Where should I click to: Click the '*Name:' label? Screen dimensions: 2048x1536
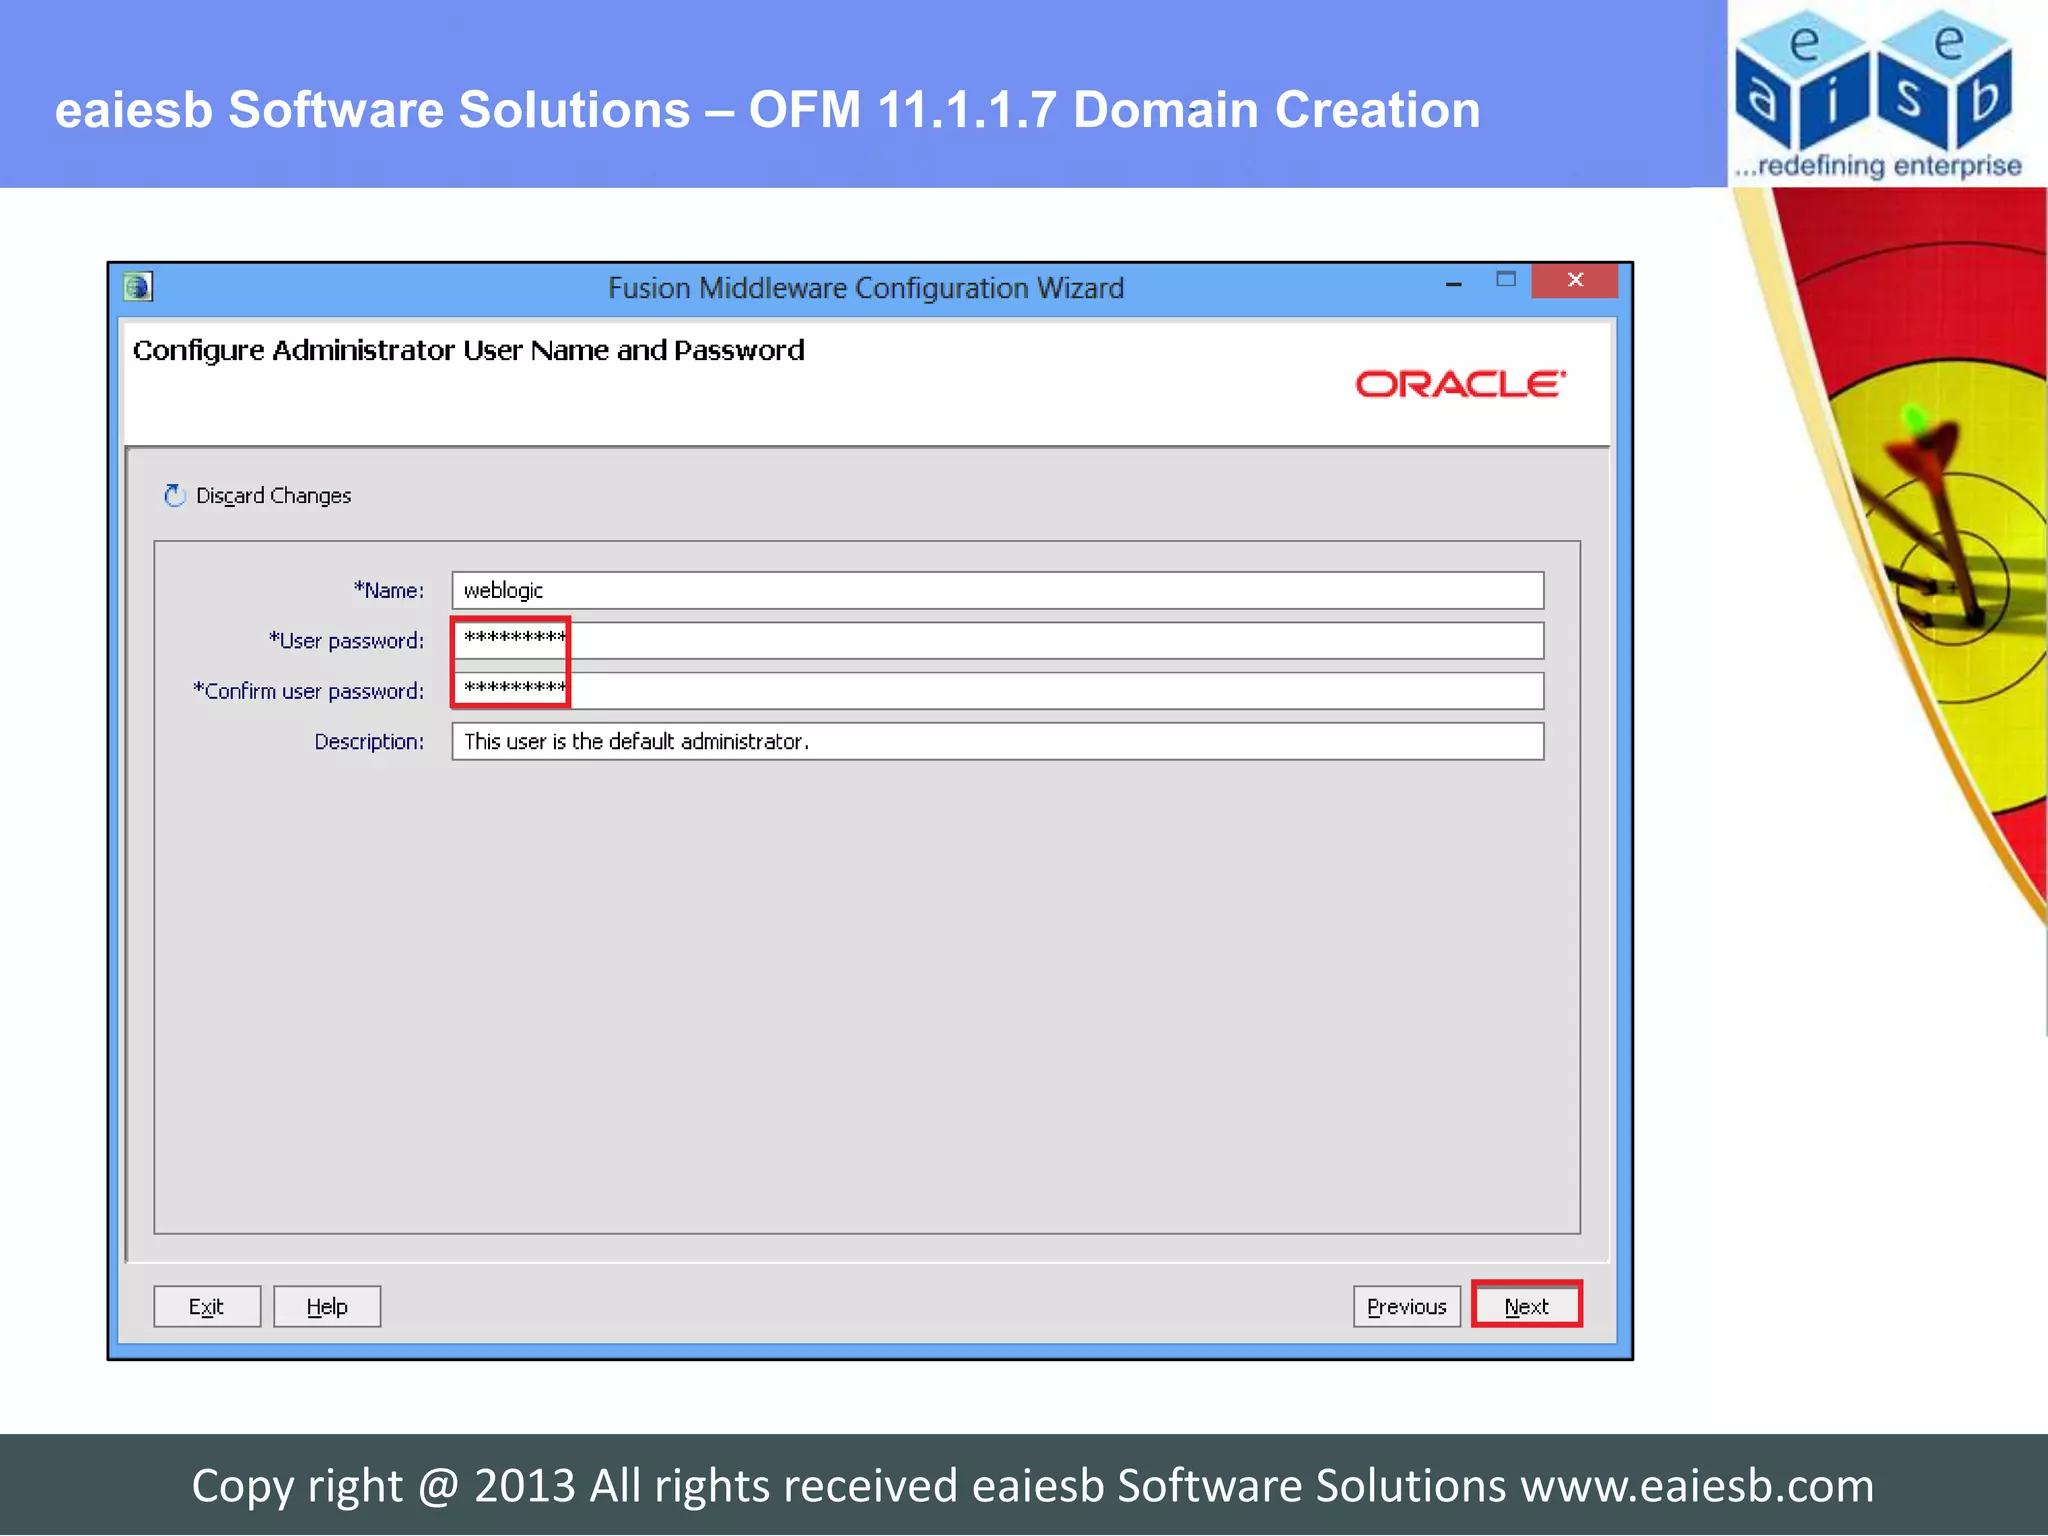[389, 590]
